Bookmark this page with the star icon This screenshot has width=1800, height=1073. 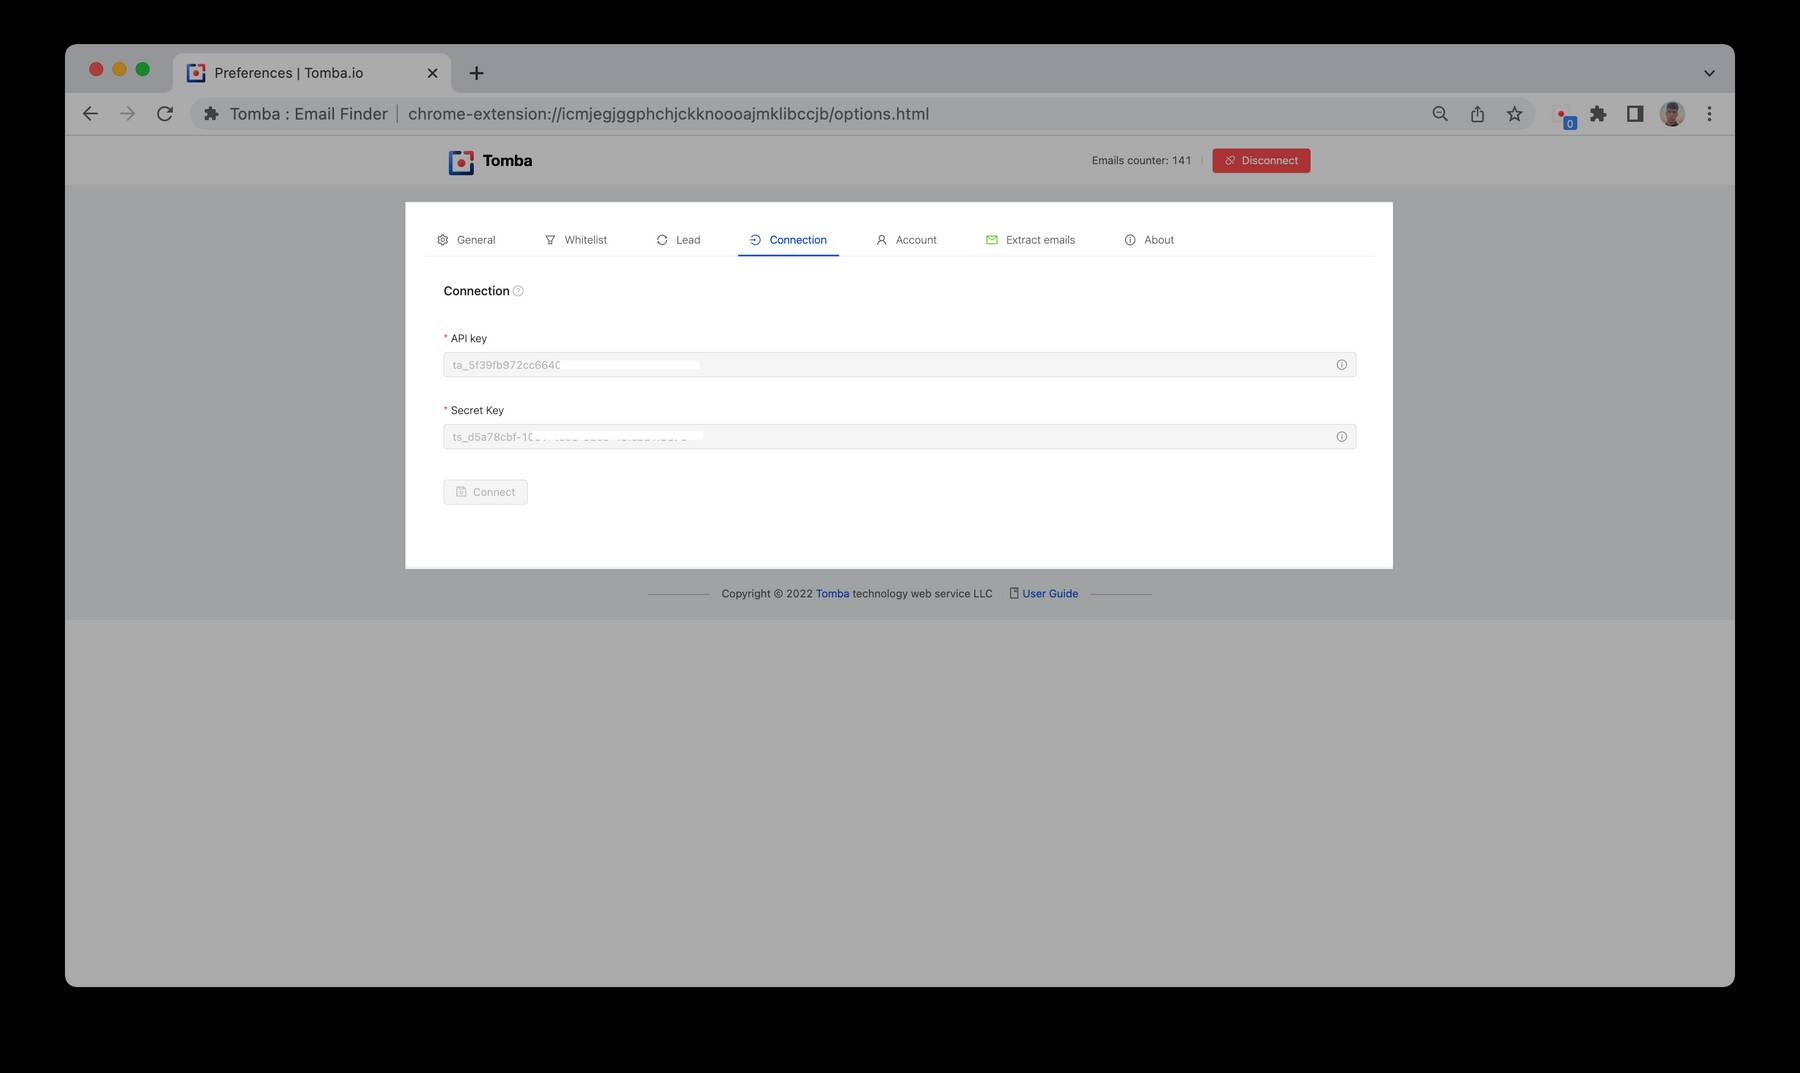1515,114
